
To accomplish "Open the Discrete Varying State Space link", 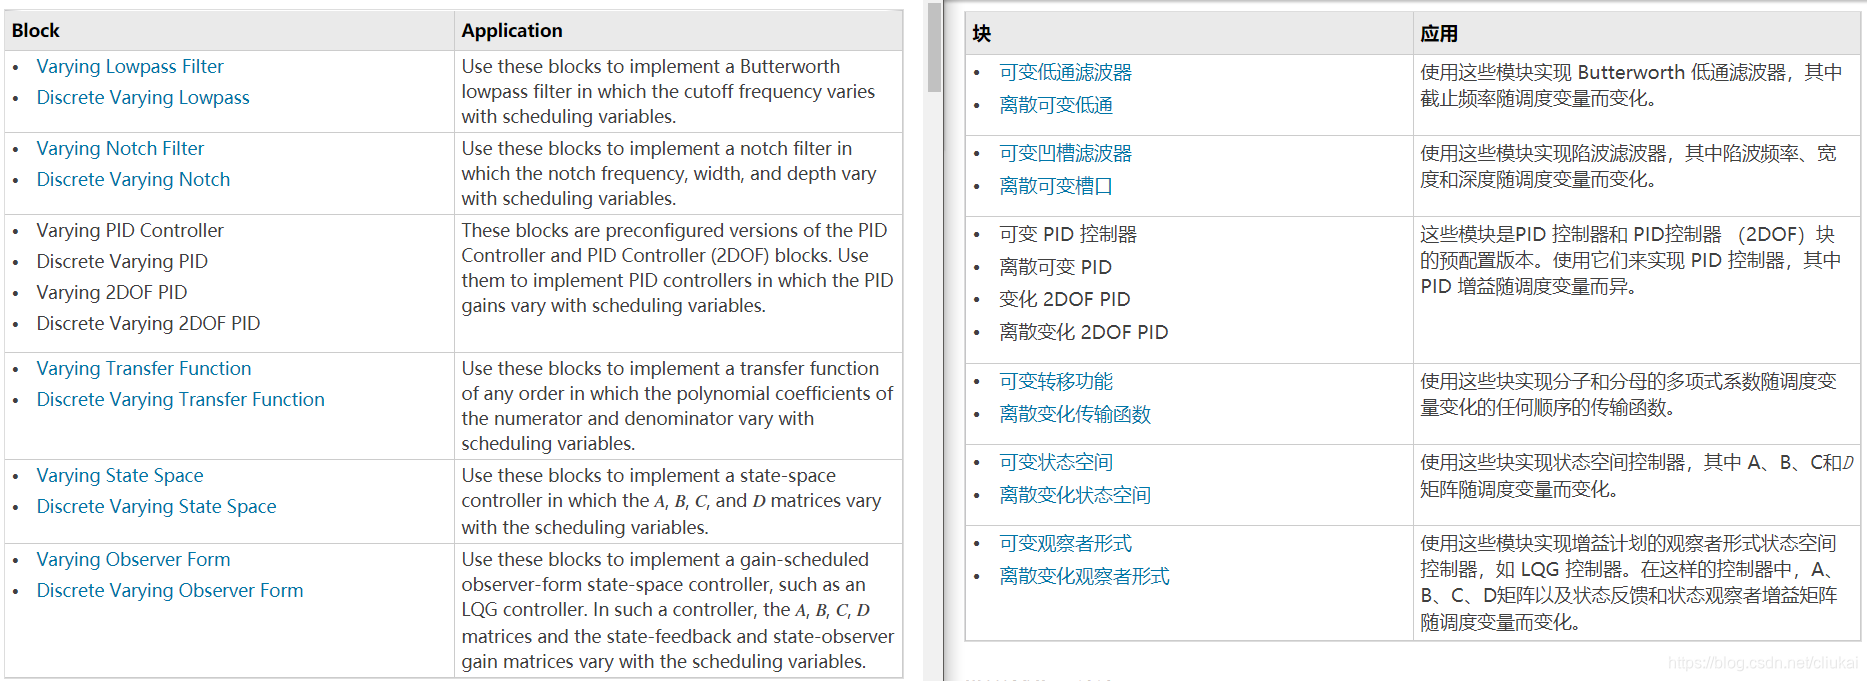I will click(x=156, y=507).
